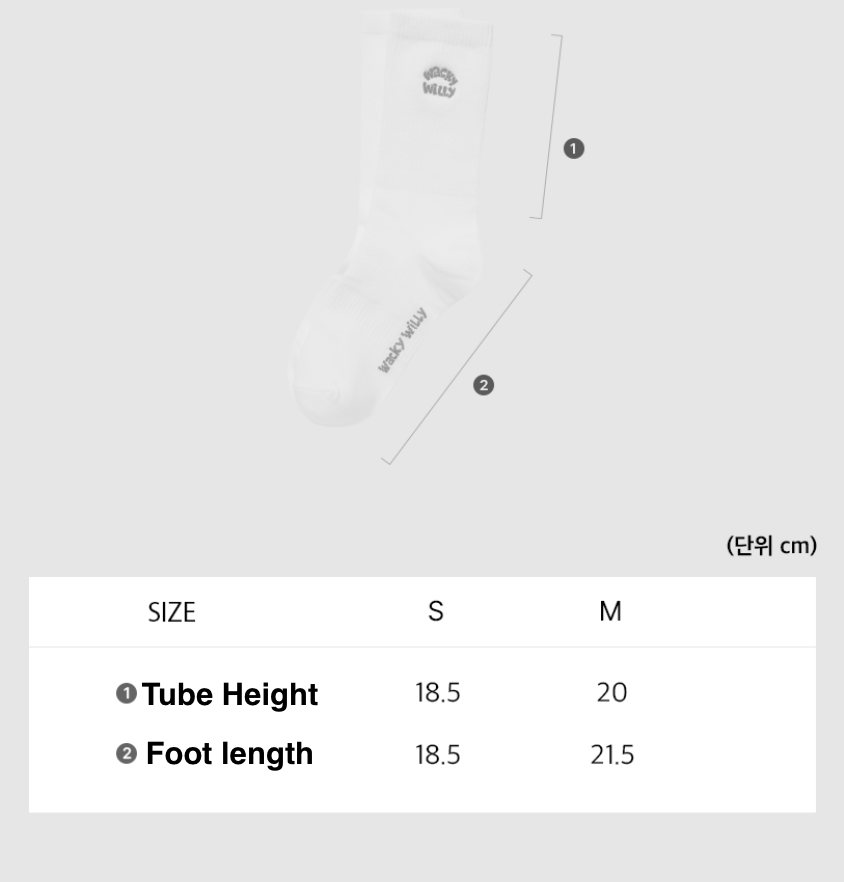Select the M size column header

[610, 611]
